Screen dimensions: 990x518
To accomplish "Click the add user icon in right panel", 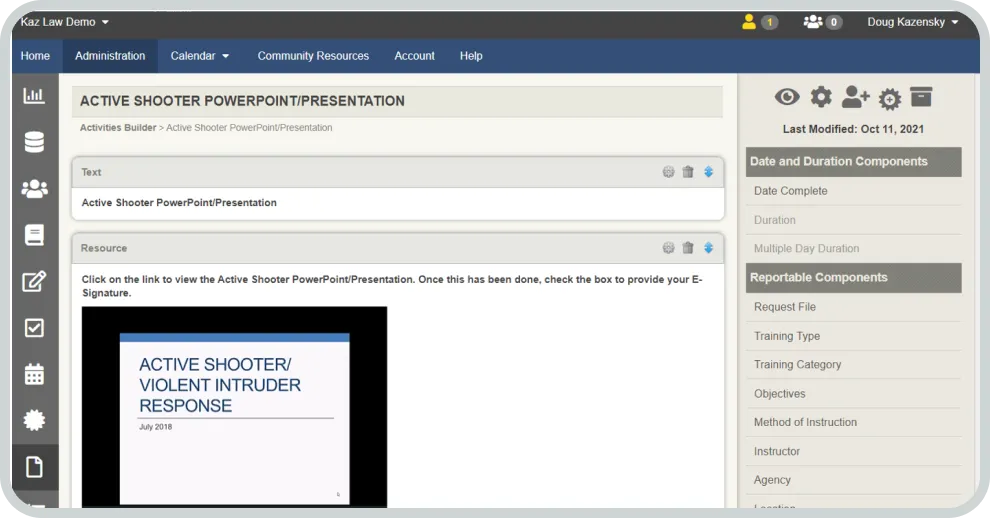I will click(x=855, y=97).
